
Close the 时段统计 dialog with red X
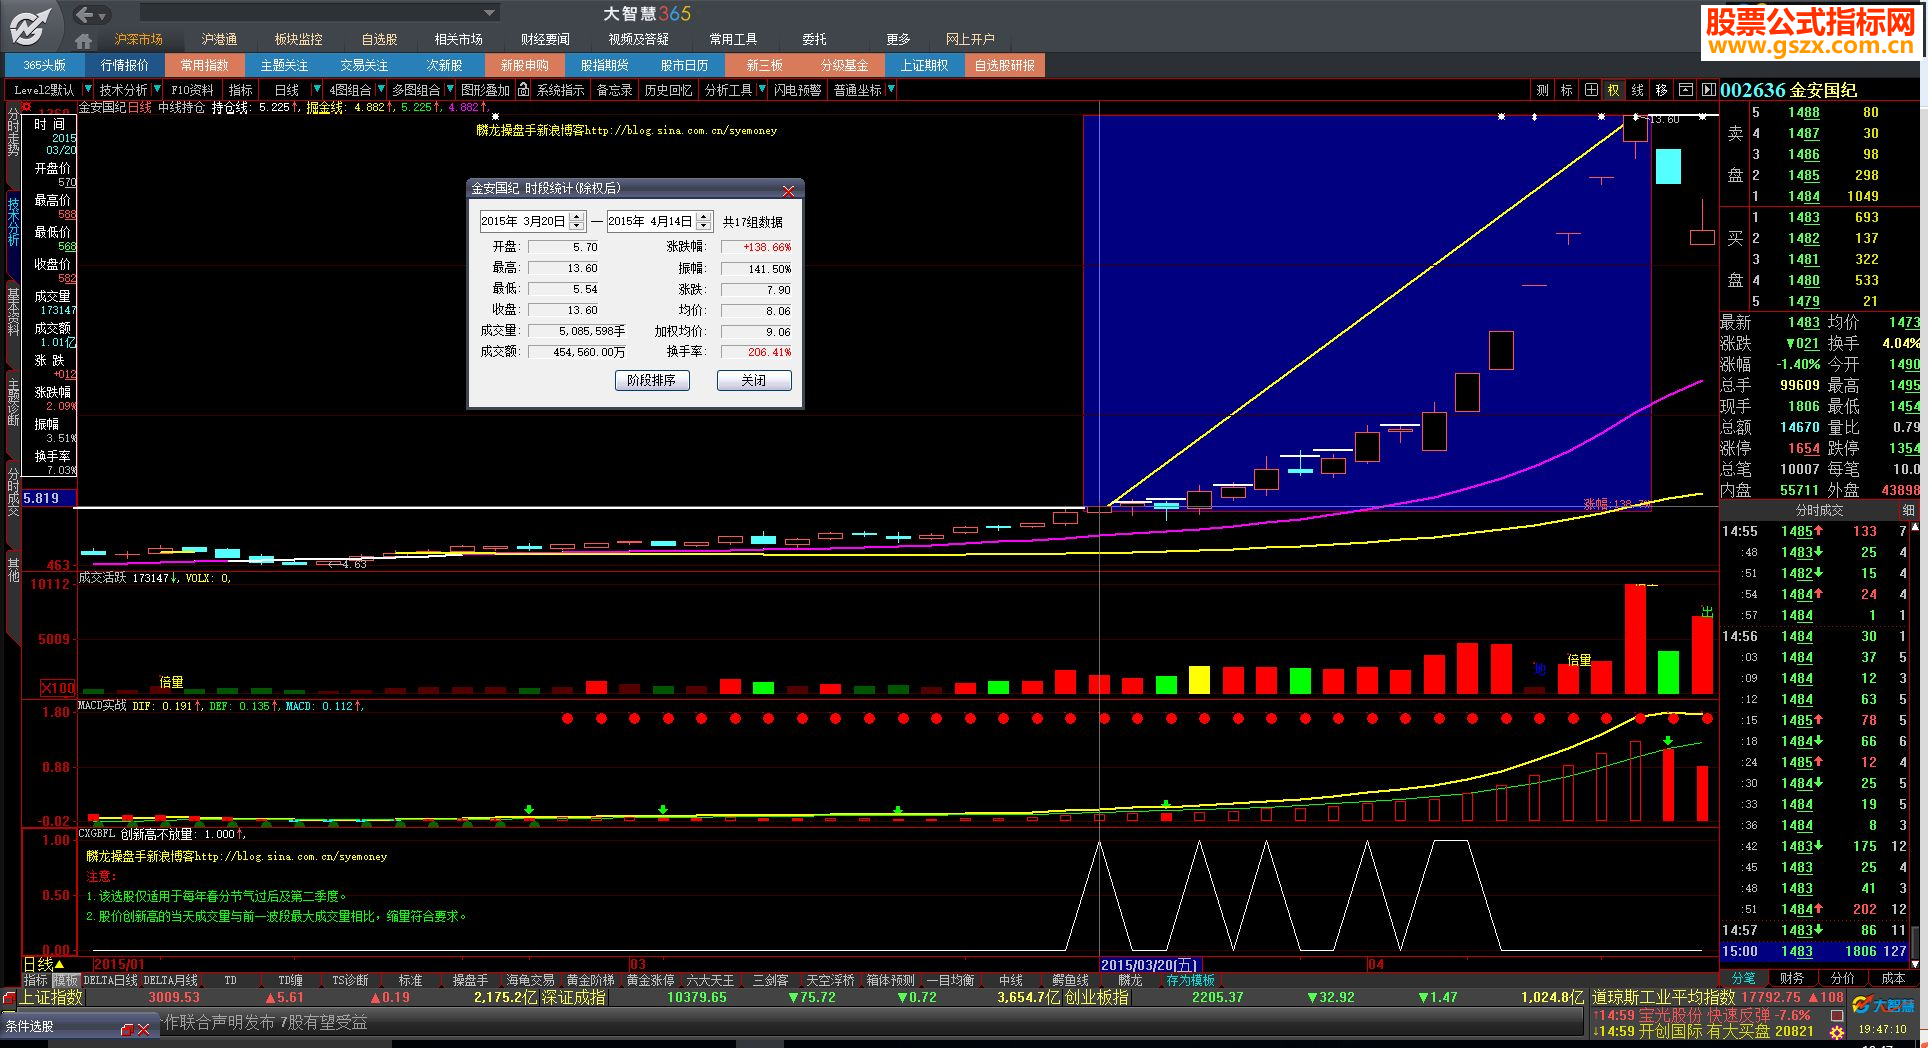click(x=788, y=189)
